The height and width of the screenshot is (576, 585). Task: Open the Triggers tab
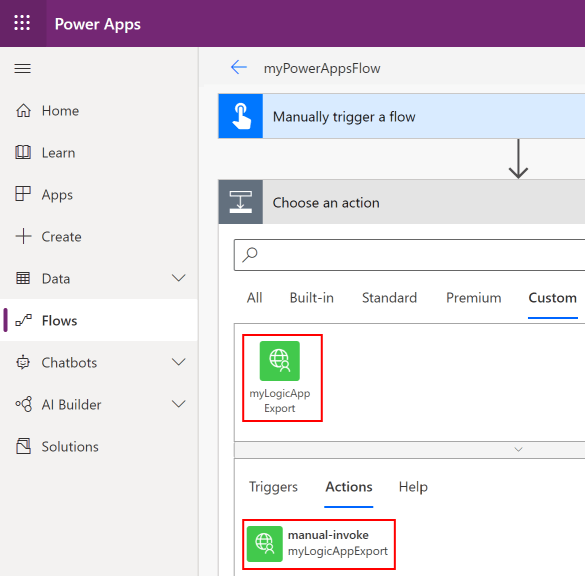(x=273, y=487)
